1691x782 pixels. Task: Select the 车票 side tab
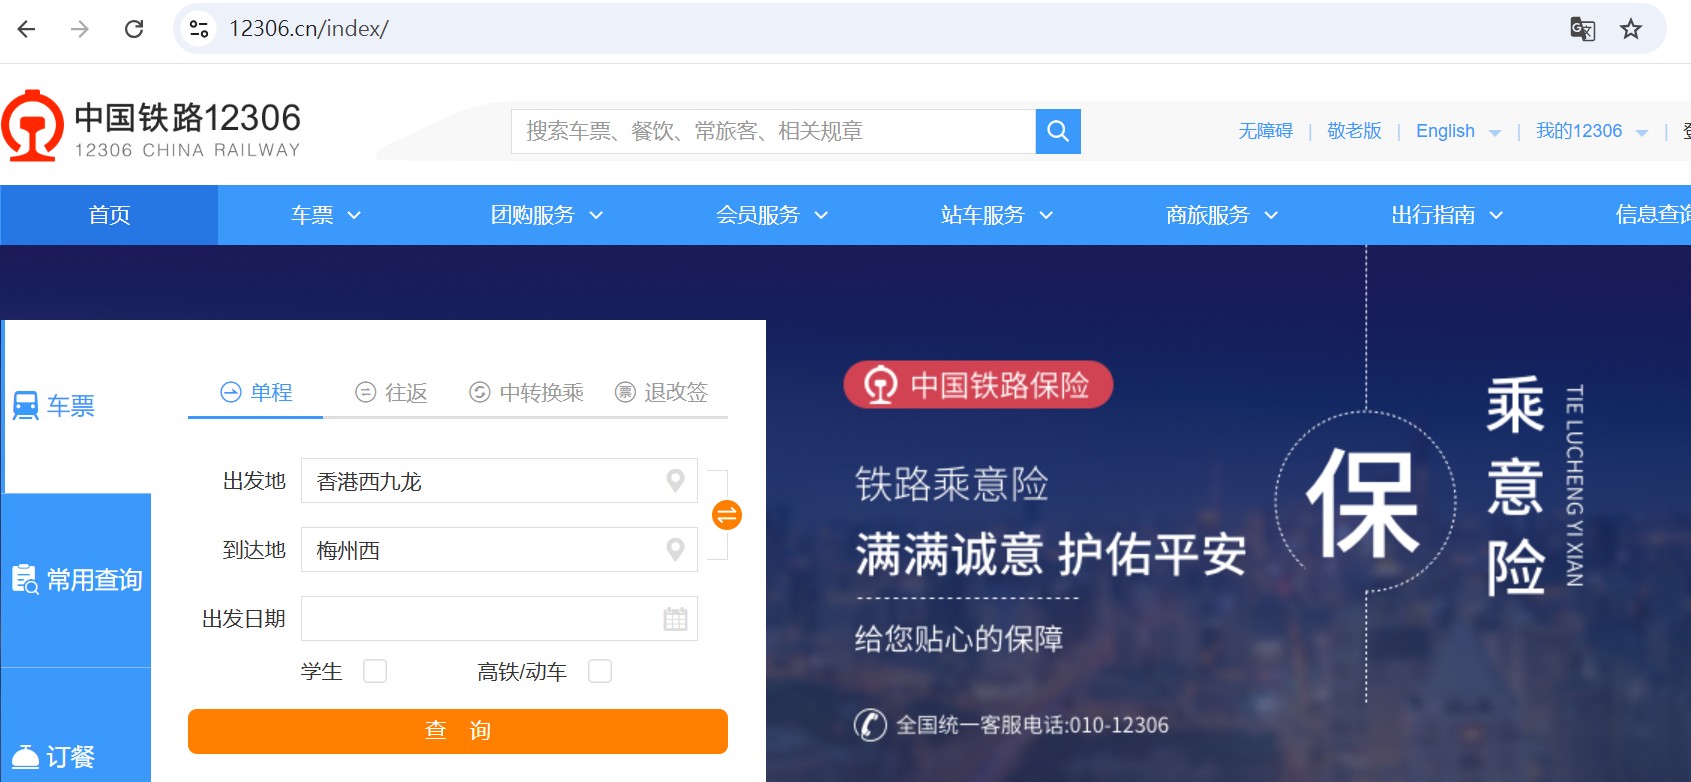point(76,406)
